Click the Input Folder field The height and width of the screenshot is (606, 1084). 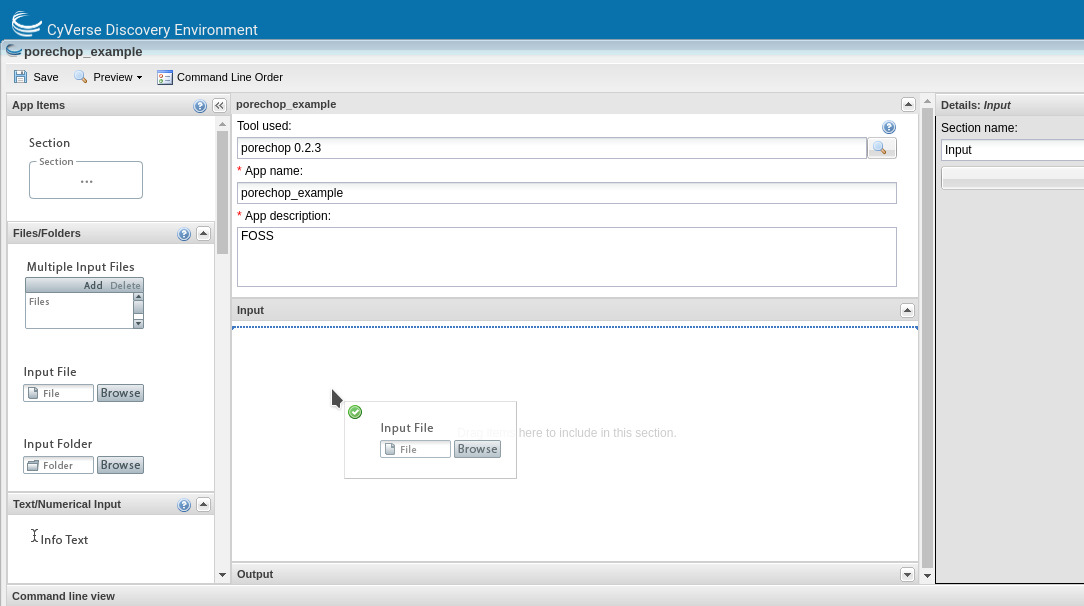tap(58, 465)
